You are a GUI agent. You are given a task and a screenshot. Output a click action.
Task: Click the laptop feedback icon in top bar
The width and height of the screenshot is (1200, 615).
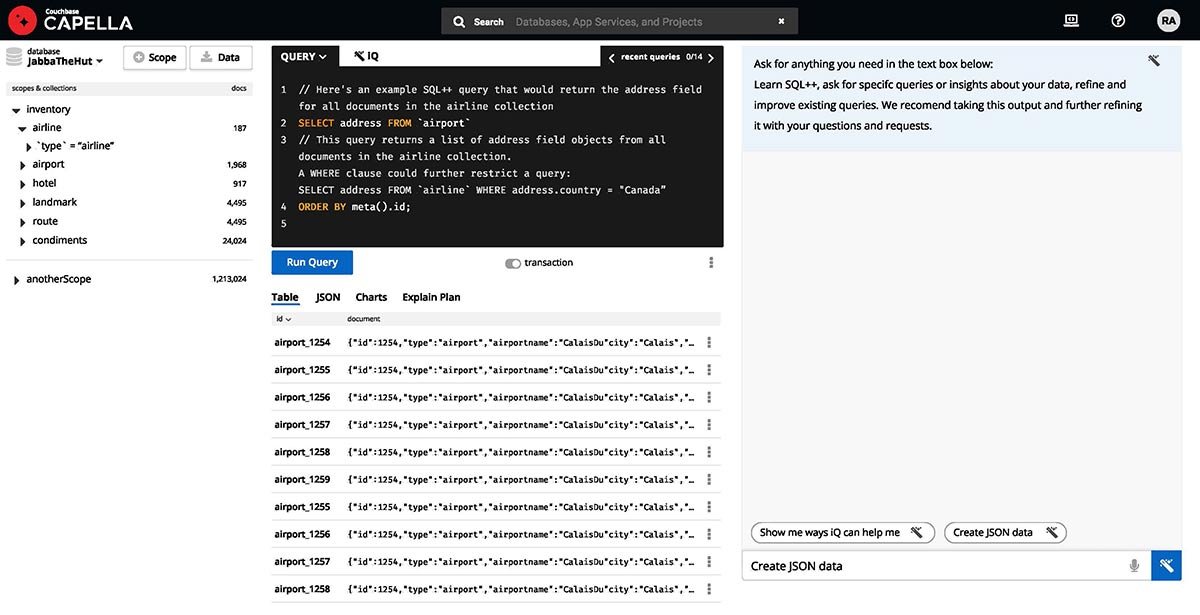pyautogui.click(x=1070, y=20)
